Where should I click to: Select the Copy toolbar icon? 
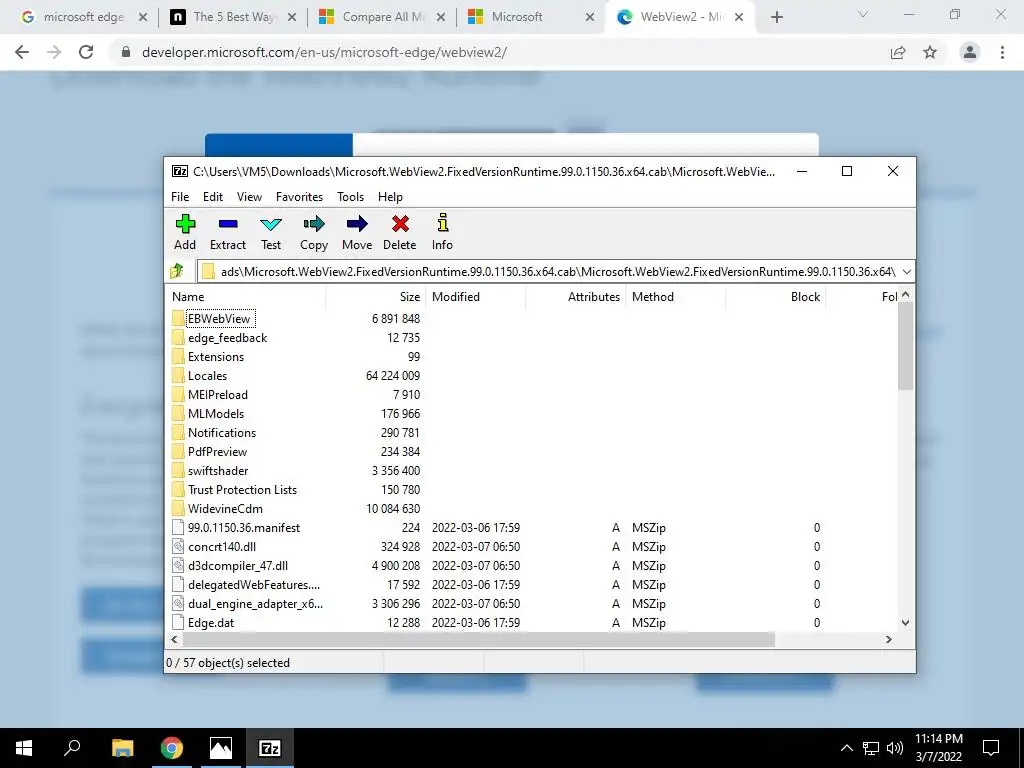(313, 224)
